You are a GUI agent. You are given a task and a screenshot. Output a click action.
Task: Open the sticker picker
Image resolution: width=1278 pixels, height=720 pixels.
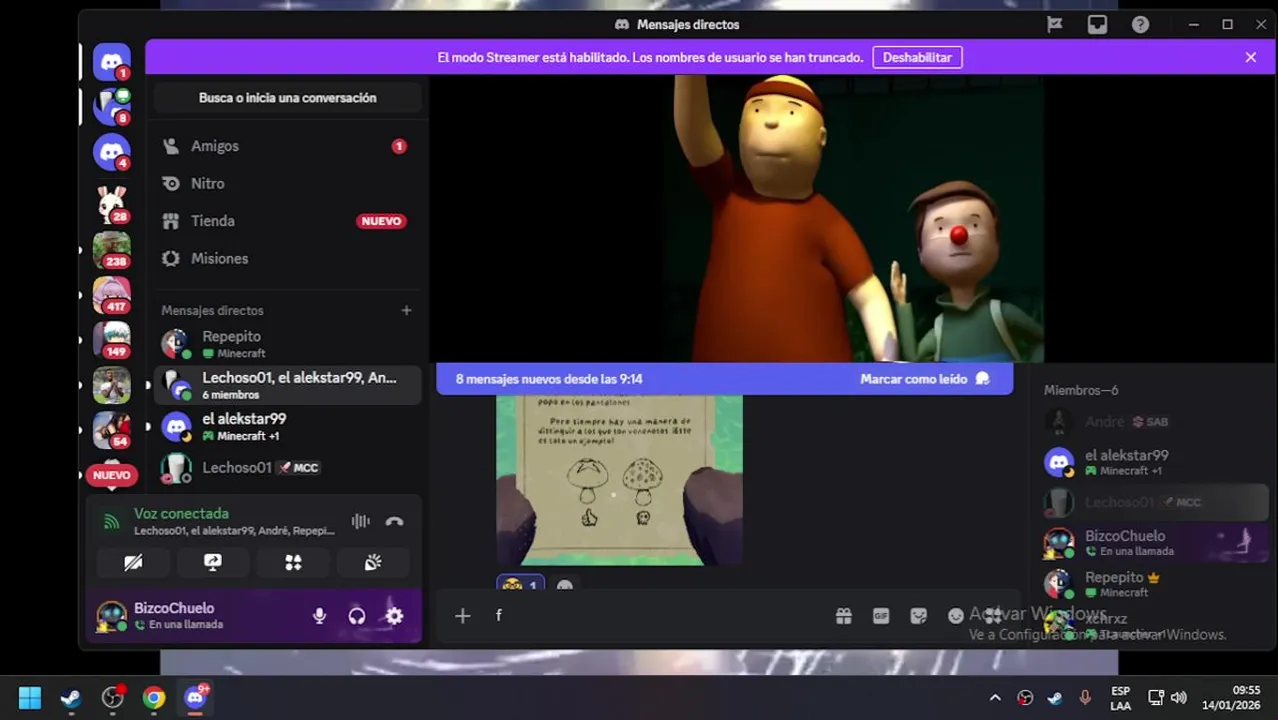click(918, 616)
